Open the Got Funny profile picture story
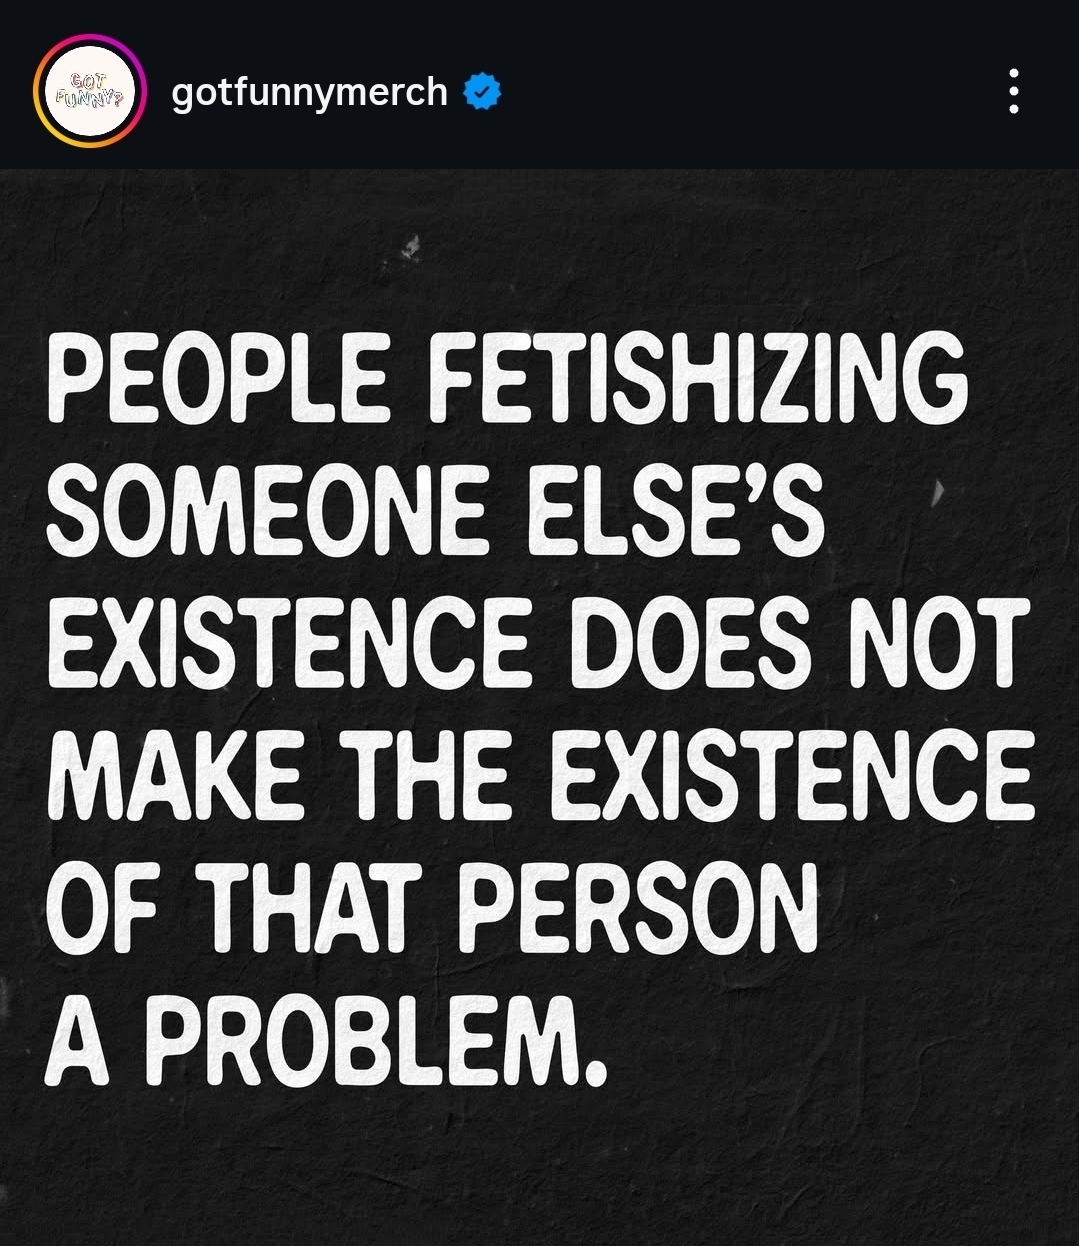 [90, 91]
